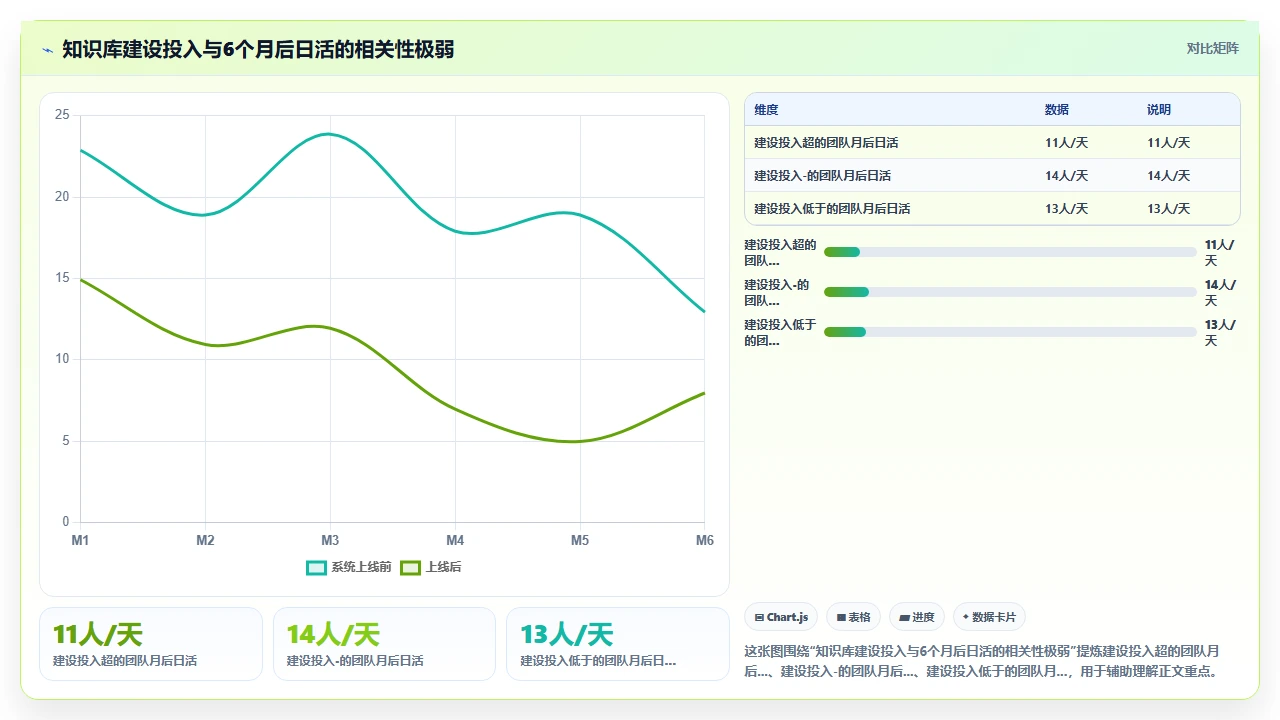Click the 14人/天 progress bar
1280x720 pixels.
point(1010,292)
